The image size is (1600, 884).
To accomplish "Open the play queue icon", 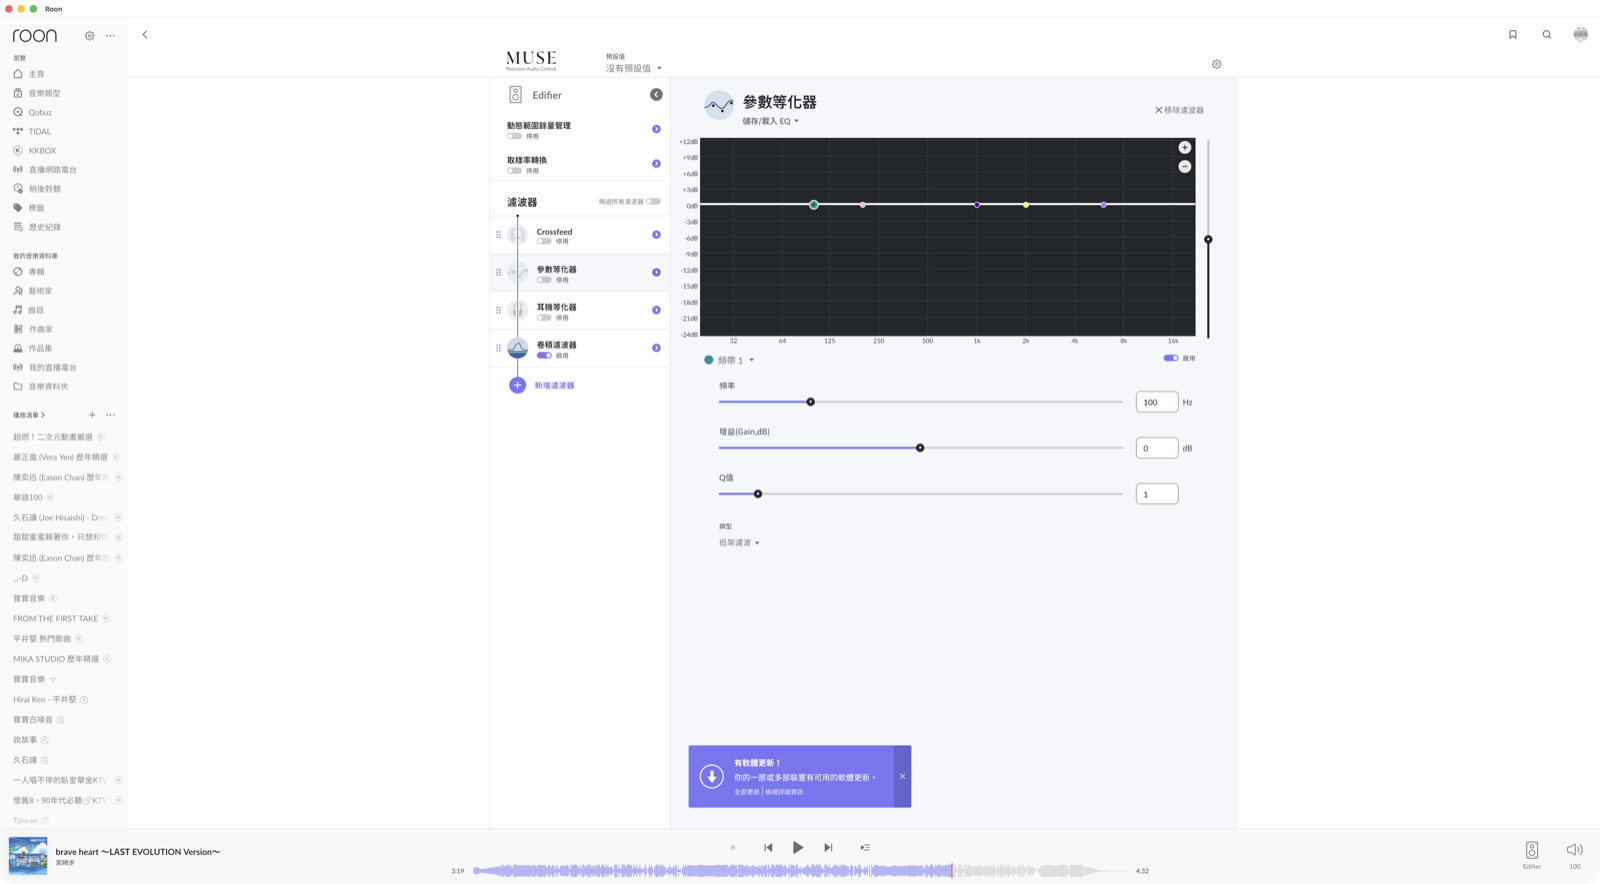I will click(865, 847).
